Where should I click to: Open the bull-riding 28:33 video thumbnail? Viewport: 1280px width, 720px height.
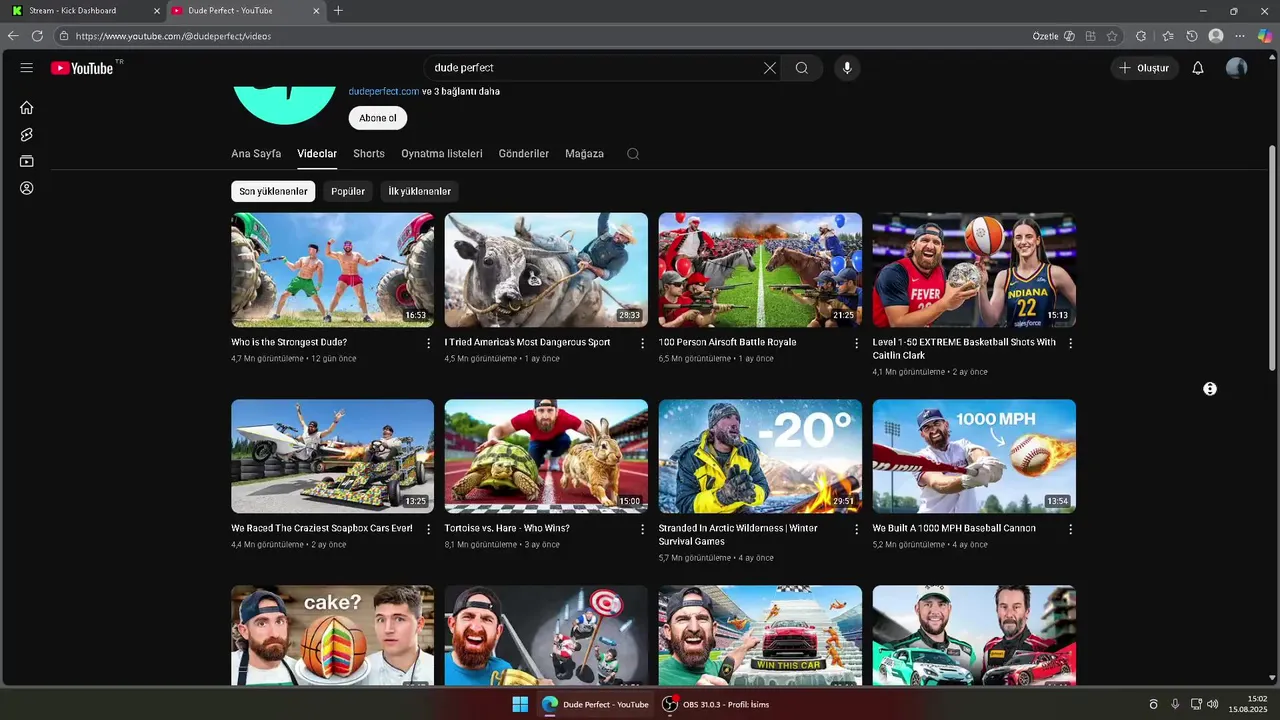546,270
